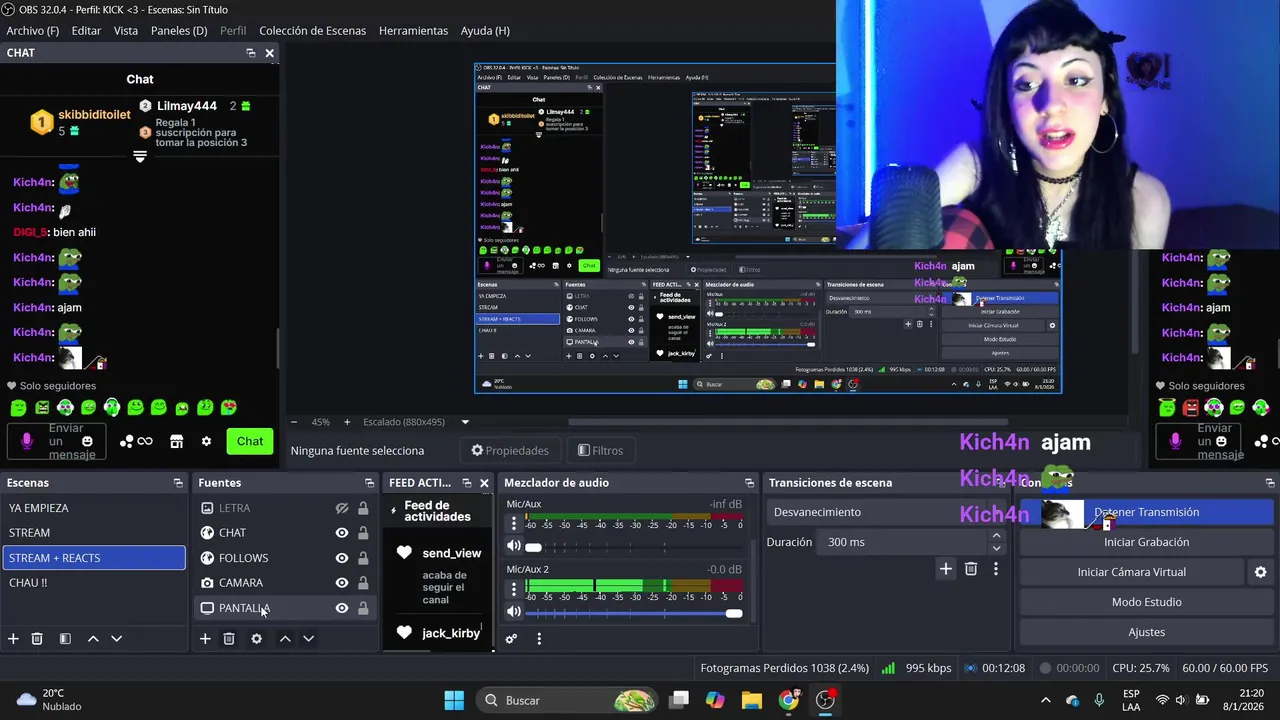Click the green Chat send button
This screenshot has width=1280, height=720.
(x=250, y=441)
